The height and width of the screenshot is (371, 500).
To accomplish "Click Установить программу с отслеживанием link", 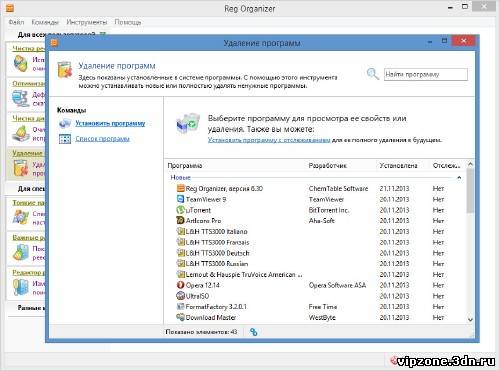I will coord(269,140).
